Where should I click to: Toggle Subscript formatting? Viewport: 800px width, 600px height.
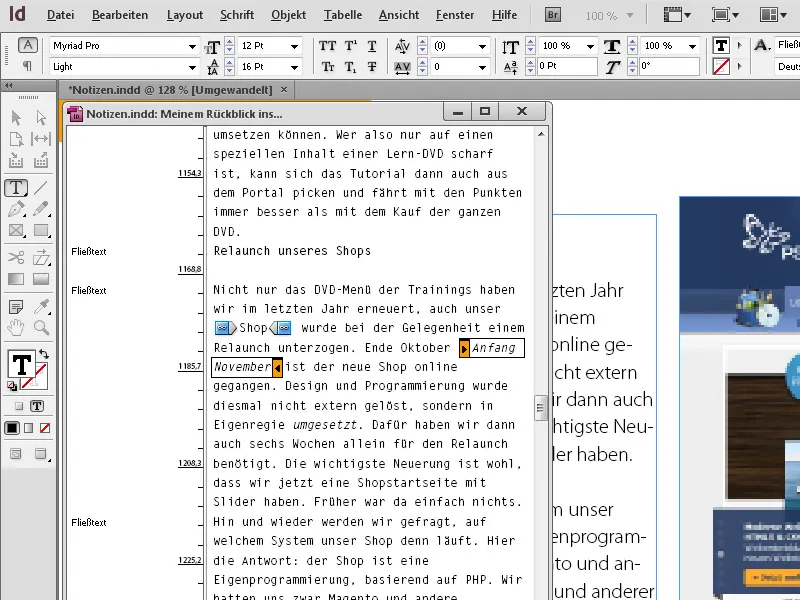pos(351,67)
